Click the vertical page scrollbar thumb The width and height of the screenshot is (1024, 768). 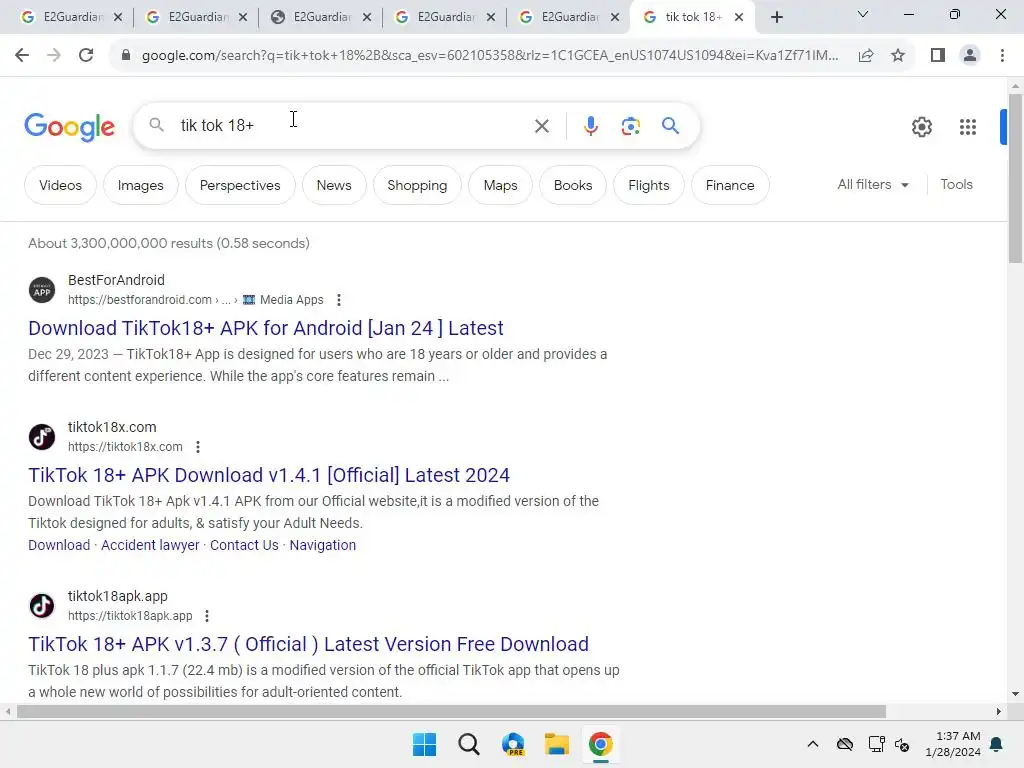coord(1015,178)
